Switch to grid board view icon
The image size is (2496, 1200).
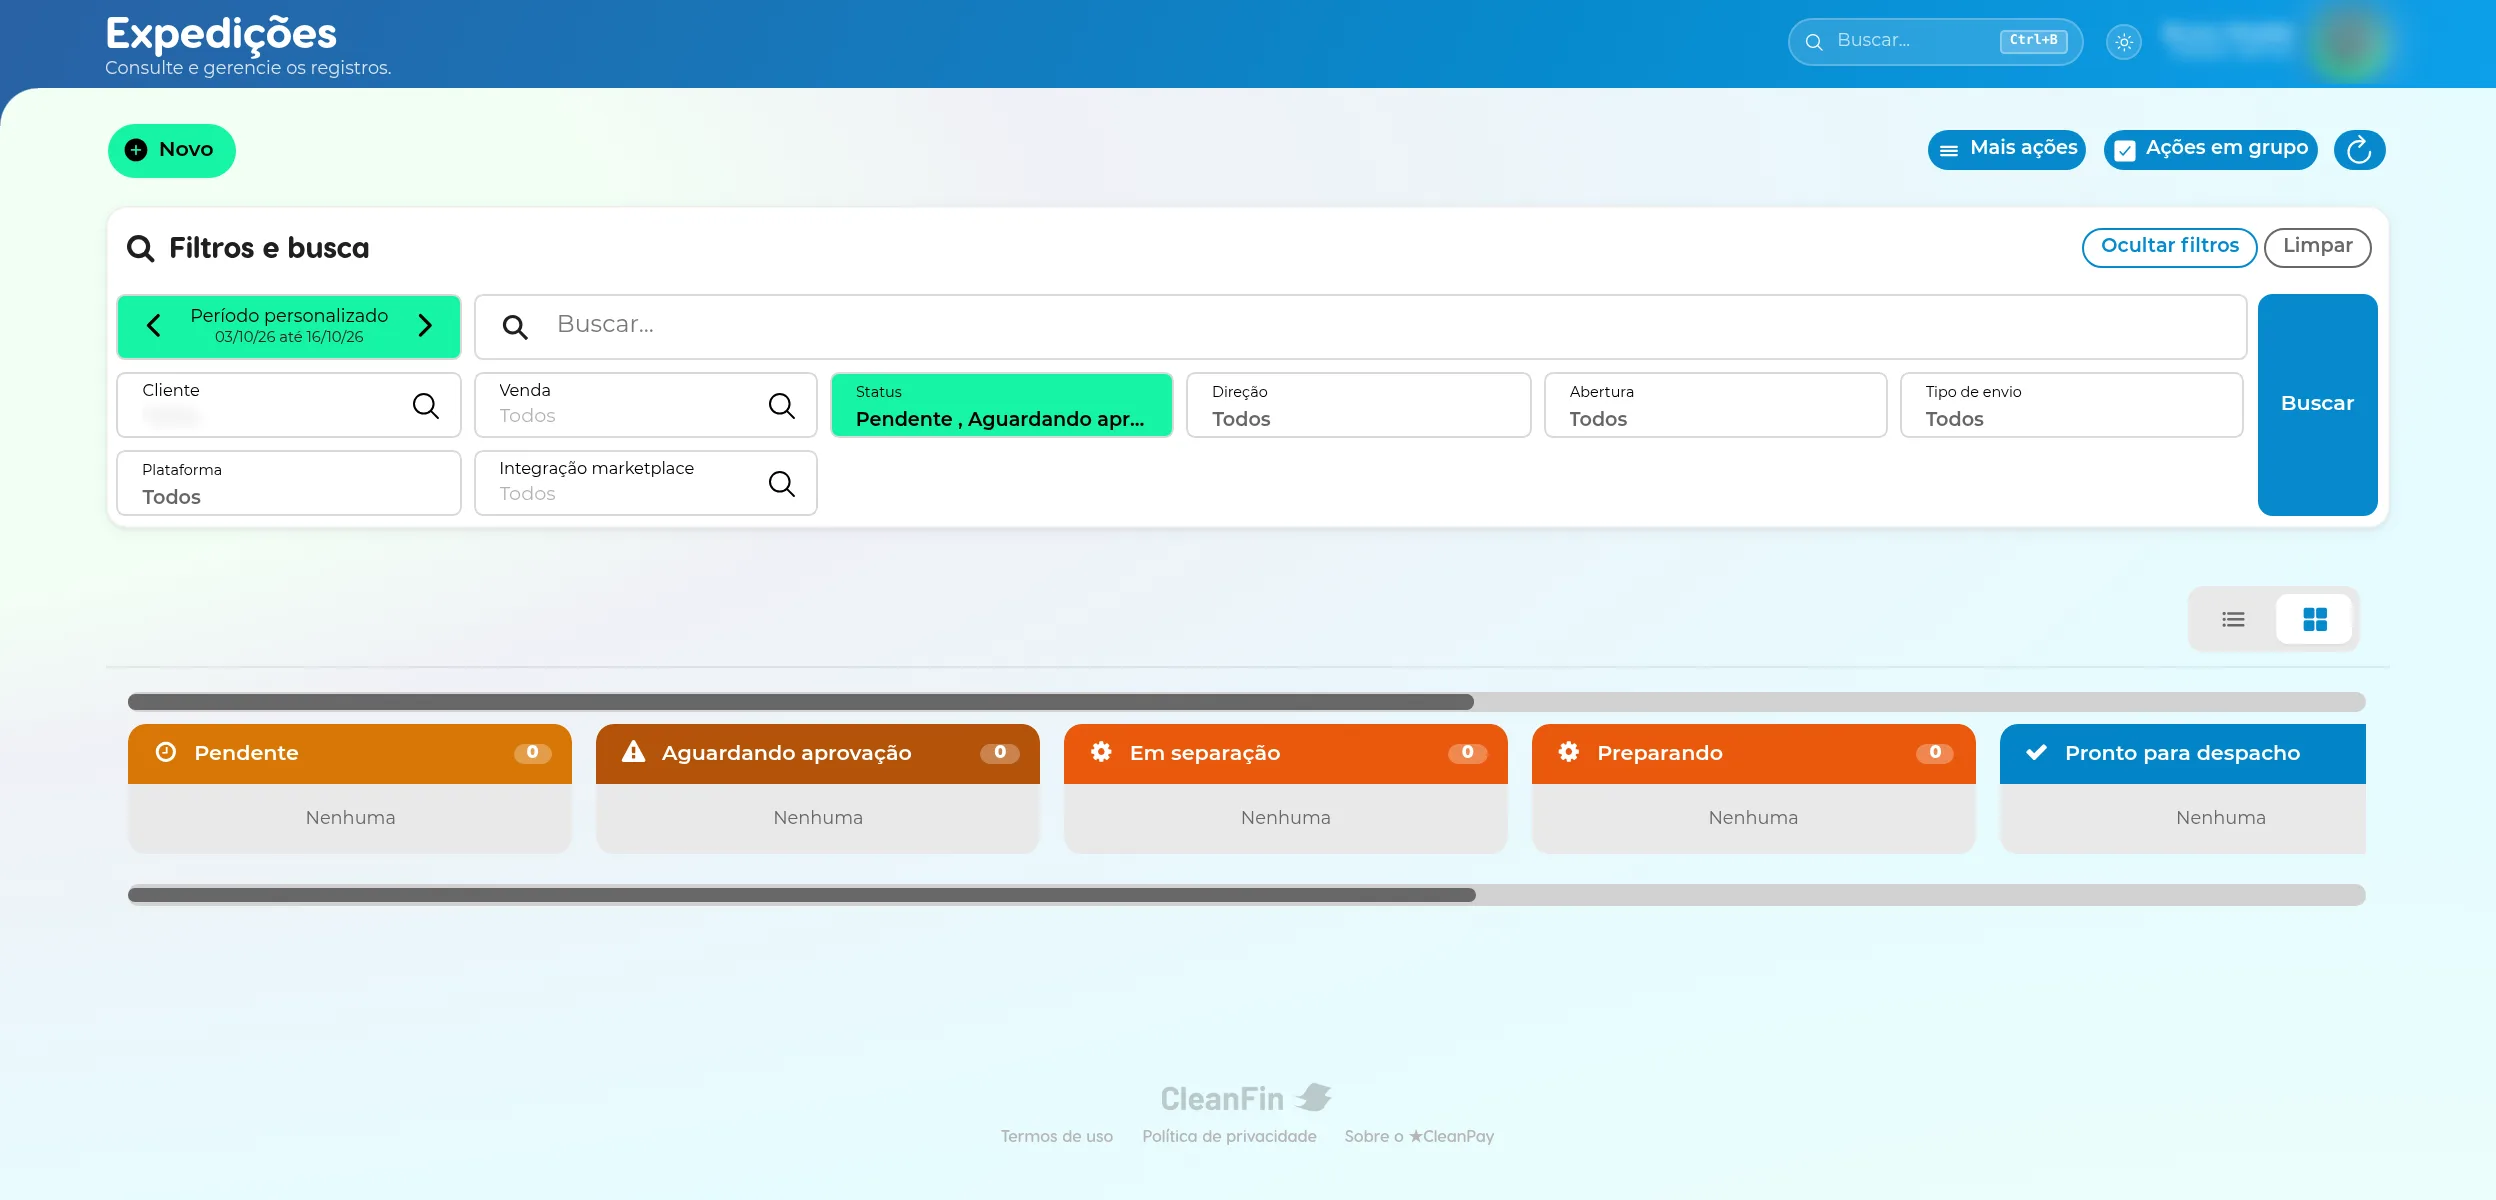(2314, 620)
